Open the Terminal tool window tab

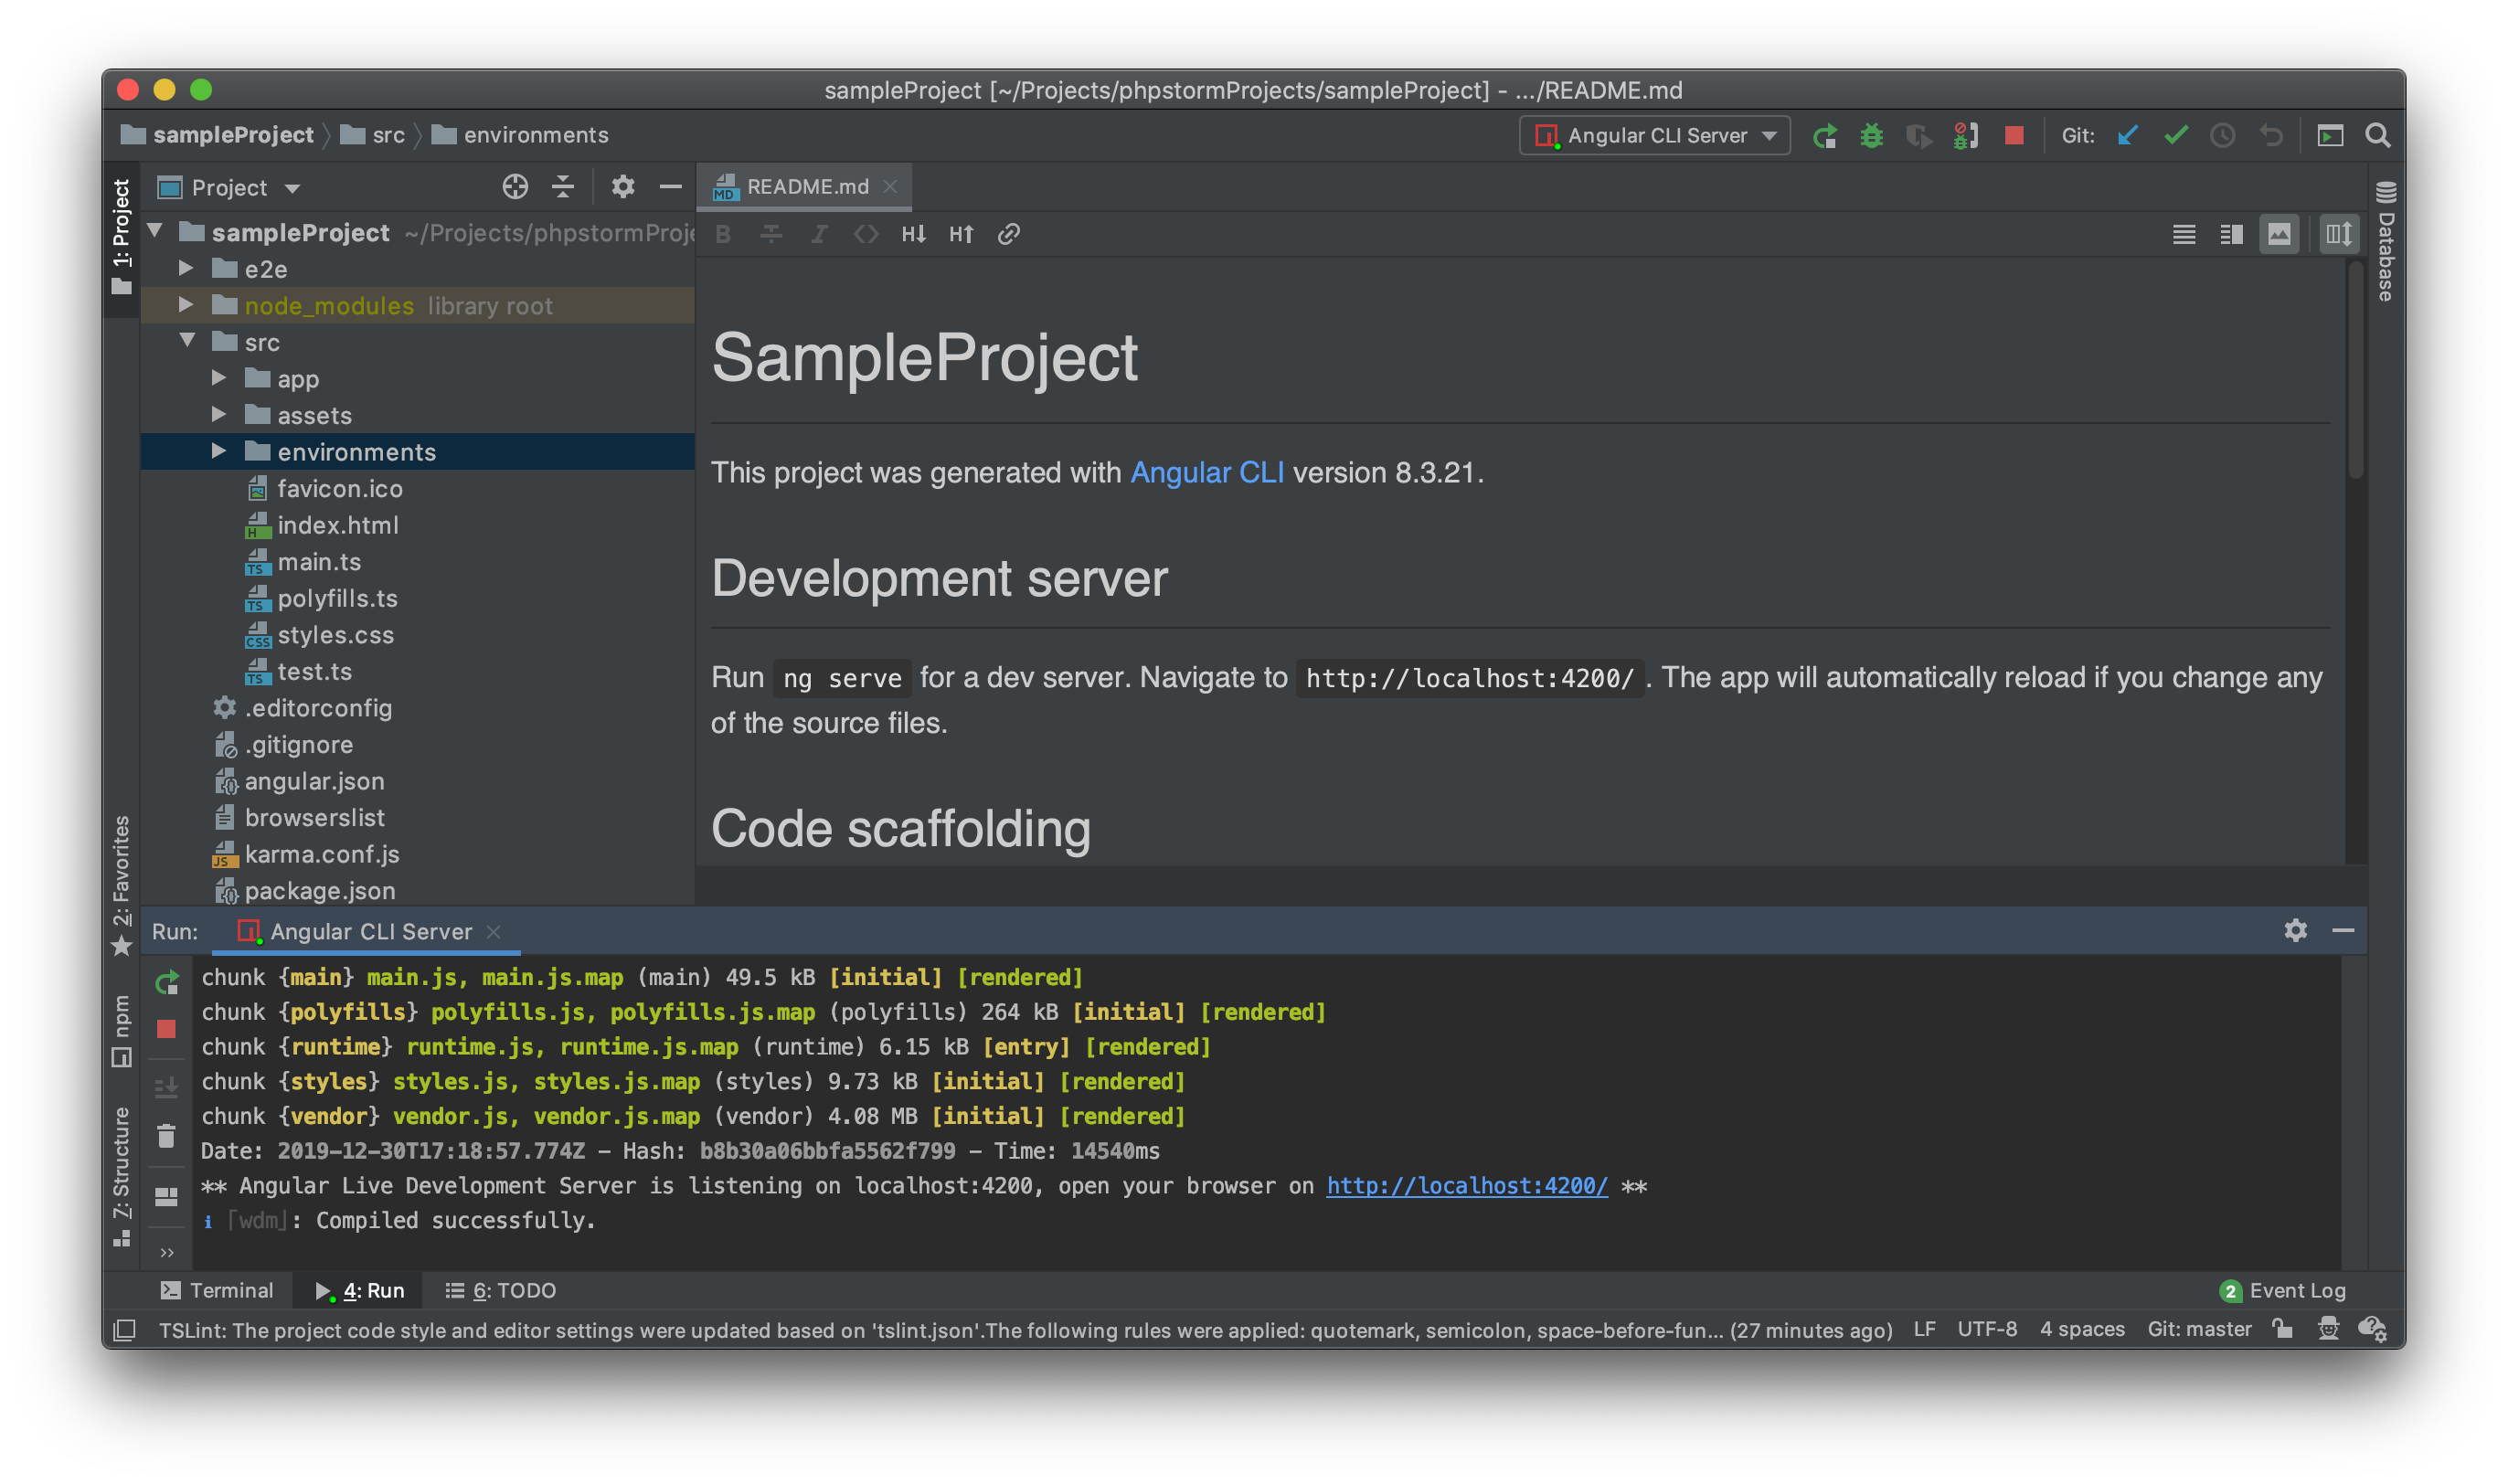pos(217,1290)
